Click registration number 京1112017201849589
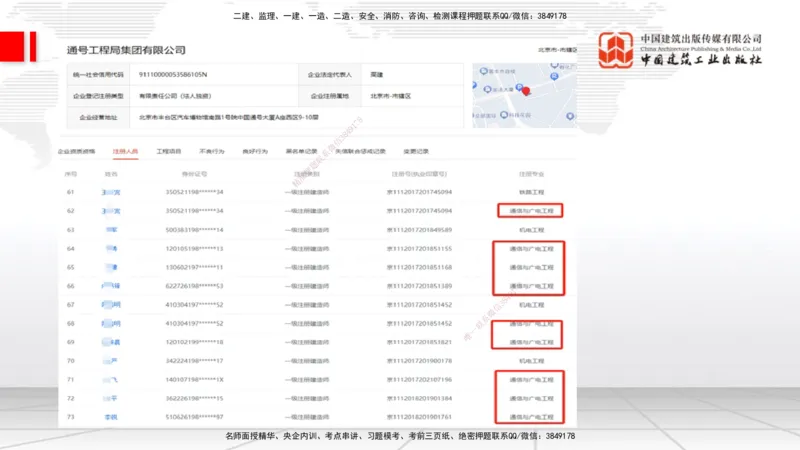The height and width of the screenshot is (450, 800). click(x=419, y=230)
